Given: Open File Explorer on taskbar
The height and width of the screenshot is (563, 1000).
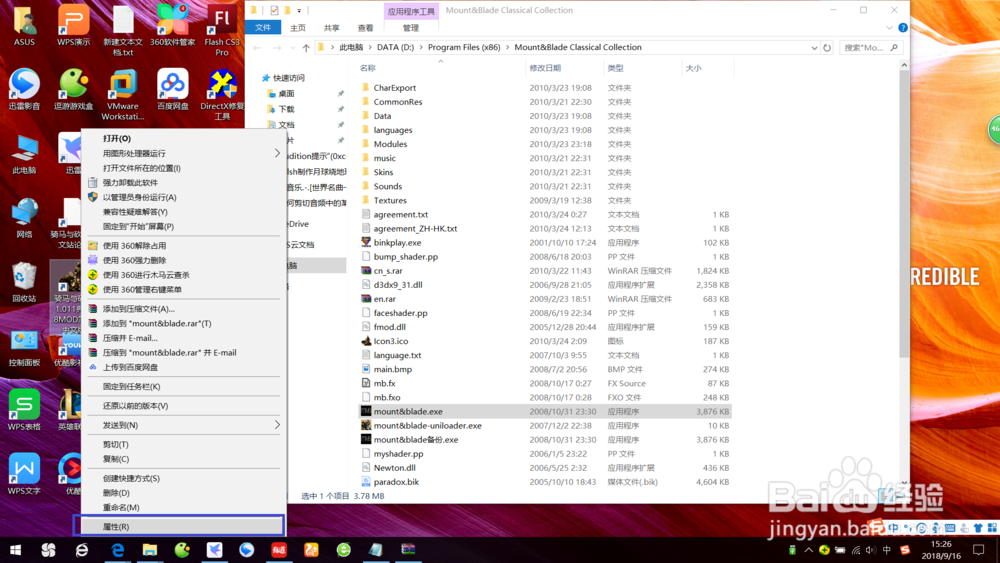Looking at the screenshot, I should coord(150,550).
